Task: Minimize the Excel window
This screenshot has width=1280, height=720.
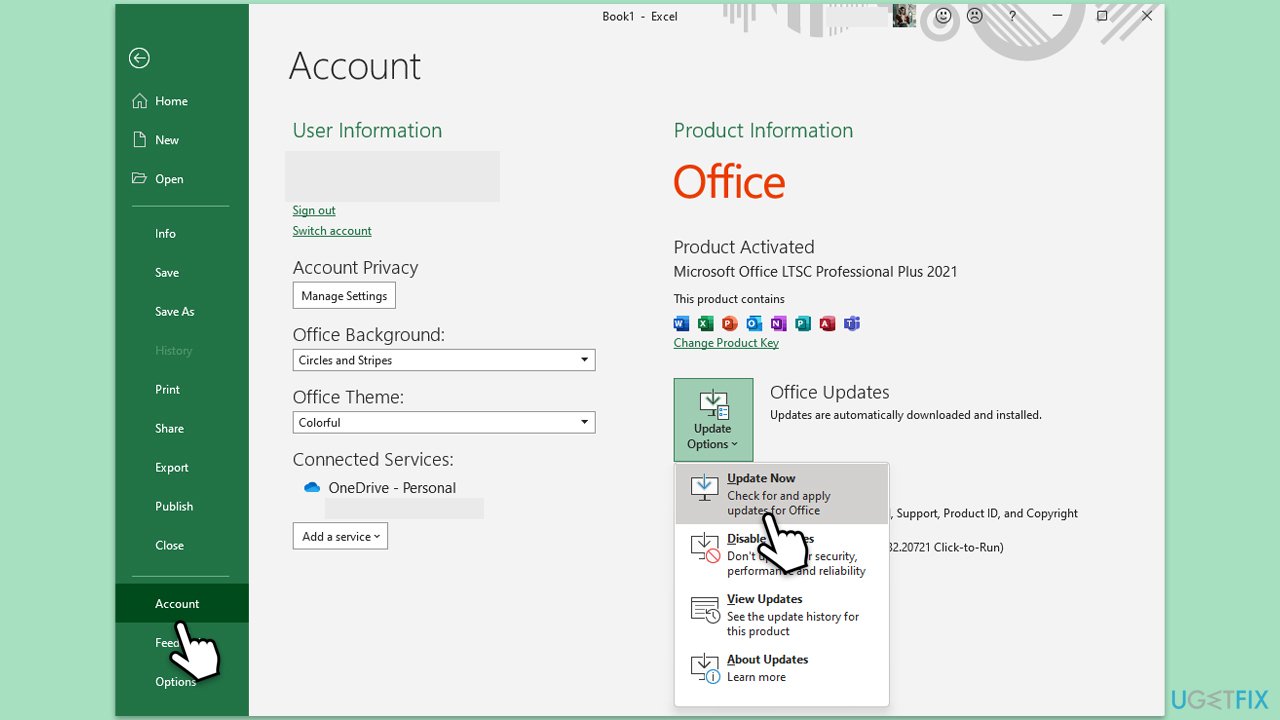Action: point(1059,16)
